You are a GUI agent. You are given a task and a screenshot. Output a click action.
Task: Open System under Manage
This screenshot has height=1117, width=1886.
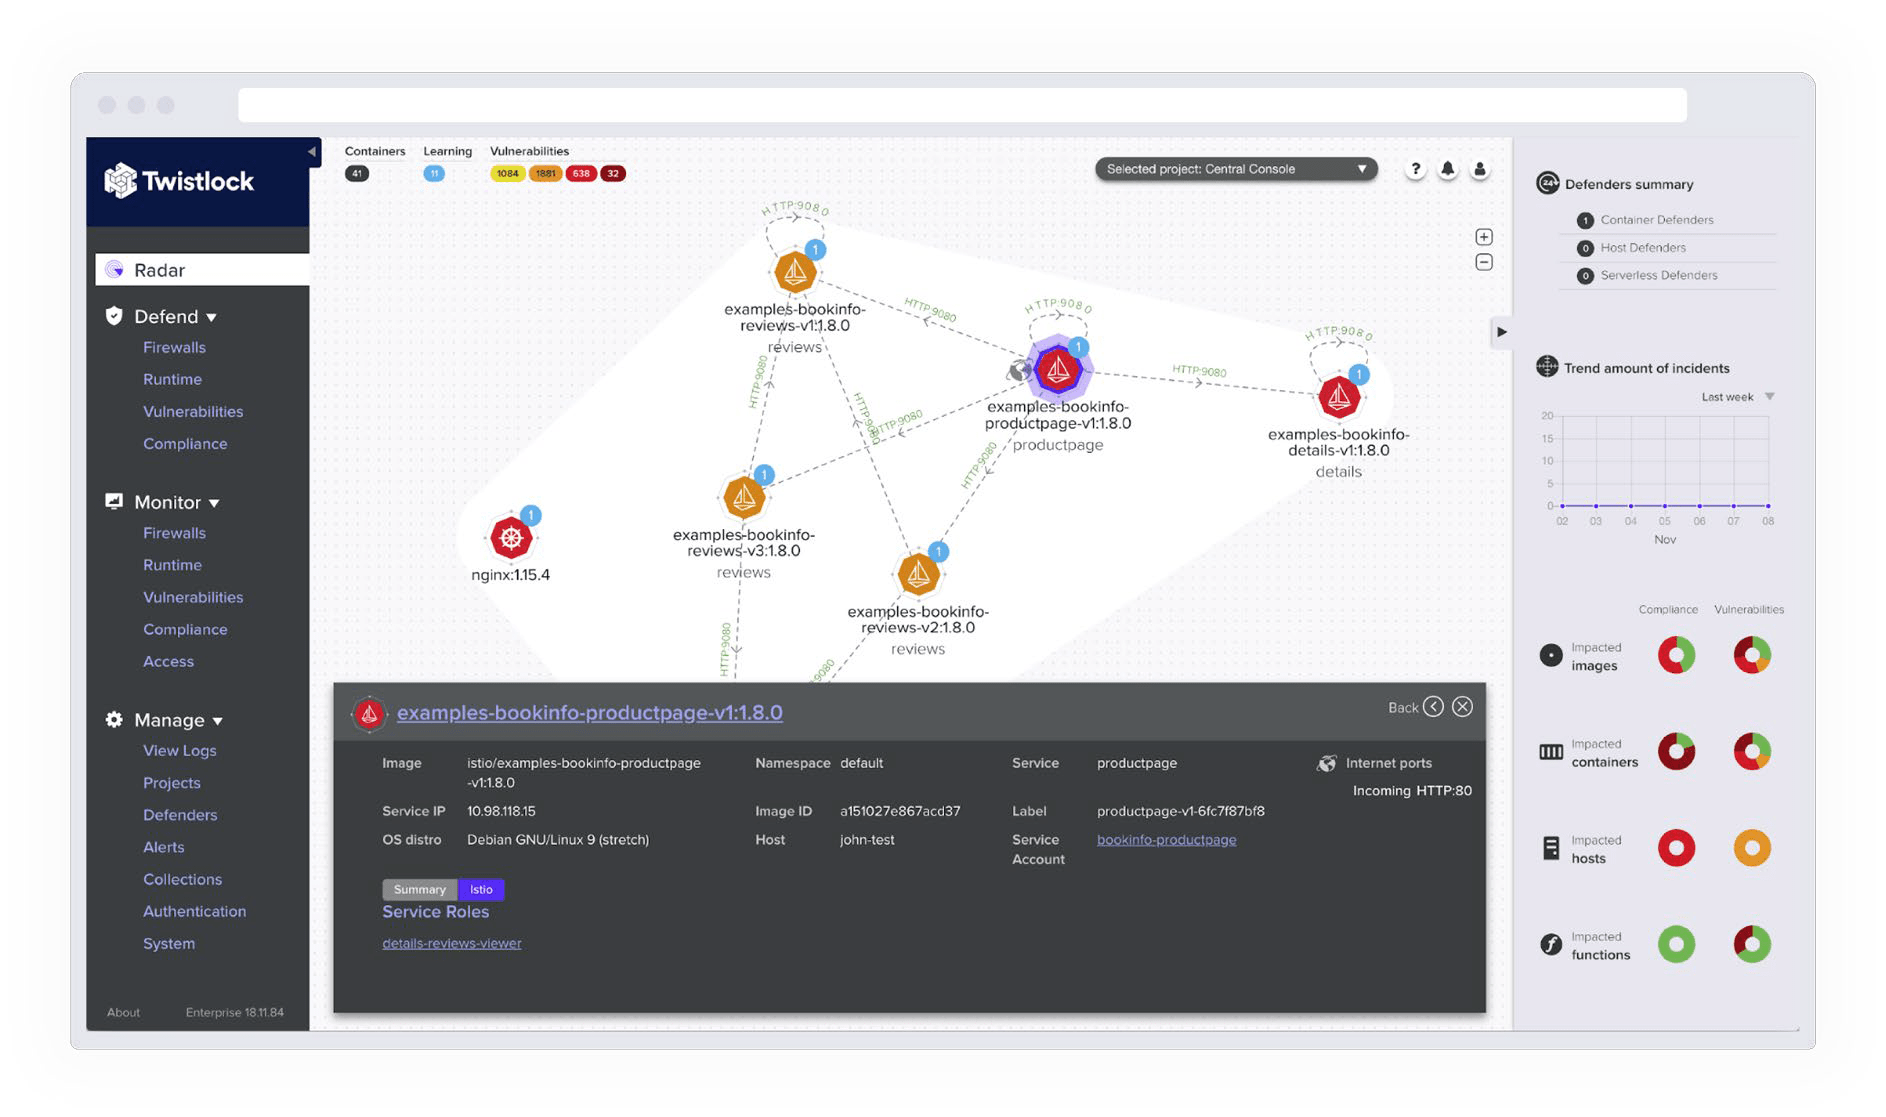[168, 943]
